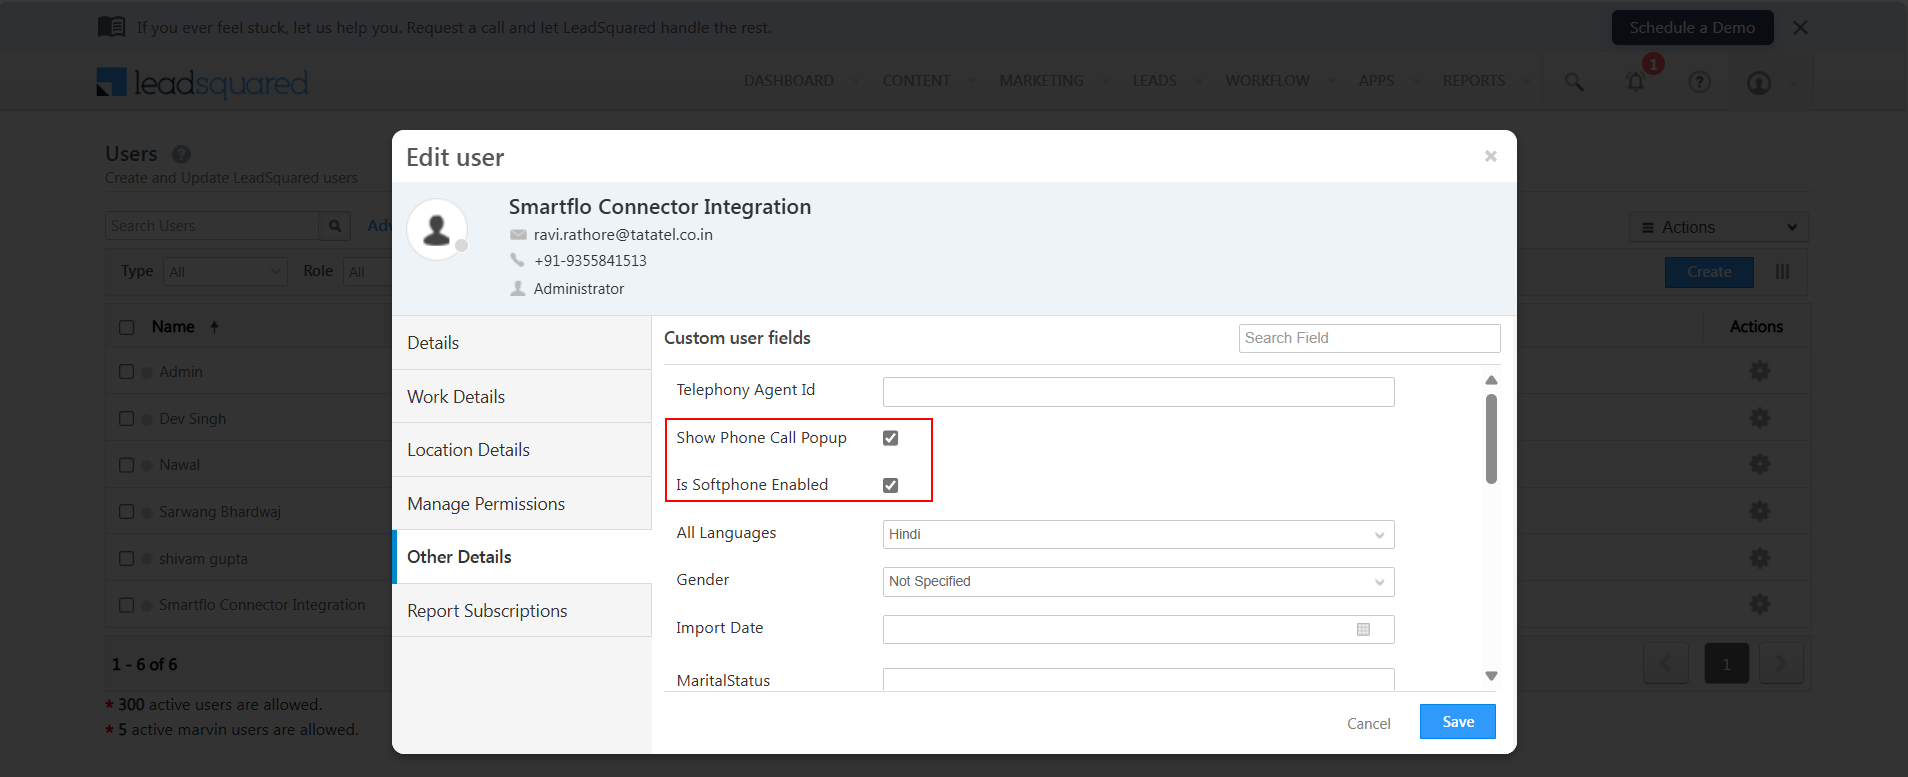This screenshot has width=1908, height=777.
Task: Click the Search Field box in custom fields
Action: tap(1369, 338)
